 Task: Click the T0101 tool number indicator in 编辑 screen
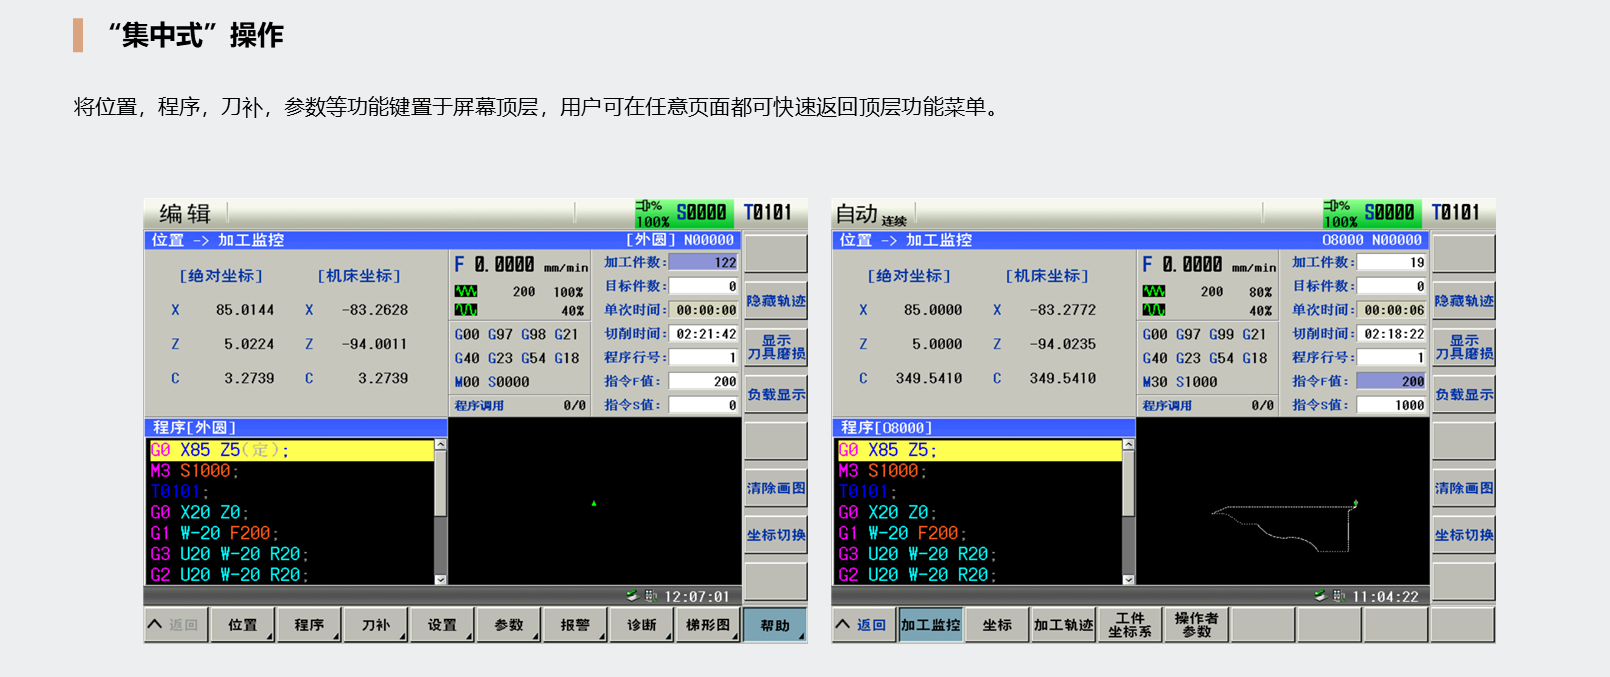tap(768, 213)
